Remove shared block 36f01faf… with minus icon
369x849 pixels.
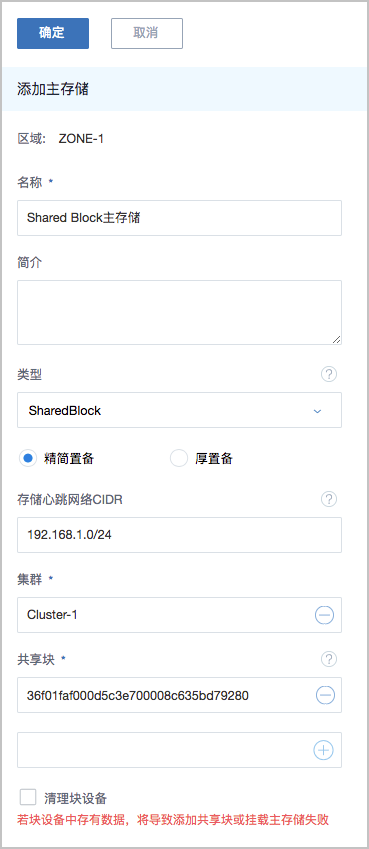[325, 695]
